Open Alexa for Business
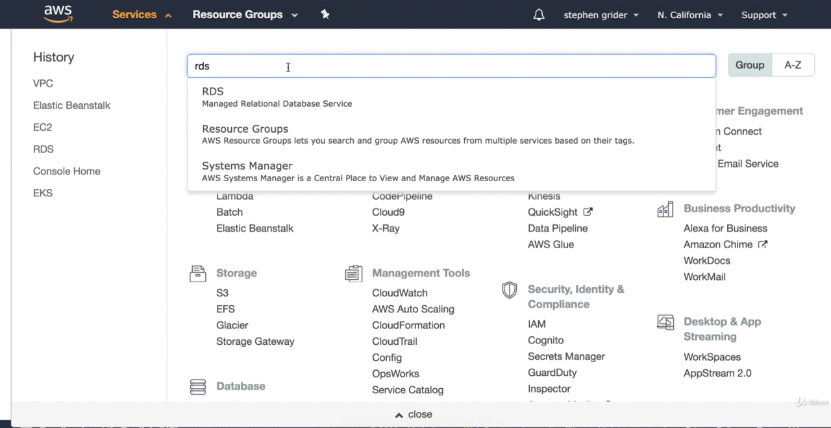Image resolution: width=831 pixels, height=428 pixels. point(726,228)
